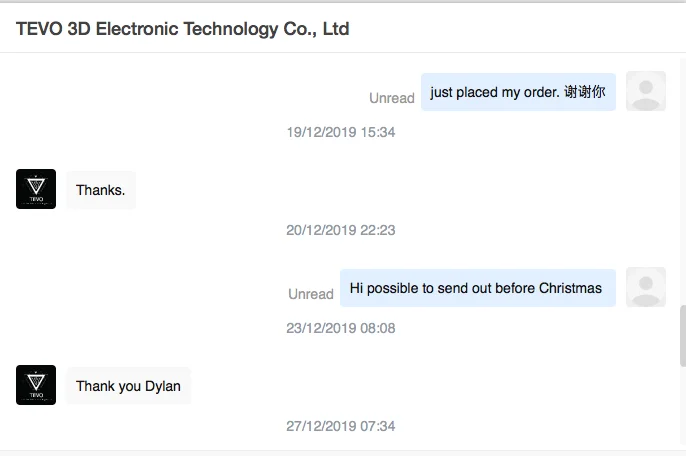Click the Unread status beside the Christmas message
686x456 pixels.
click(x=310, y=294)
